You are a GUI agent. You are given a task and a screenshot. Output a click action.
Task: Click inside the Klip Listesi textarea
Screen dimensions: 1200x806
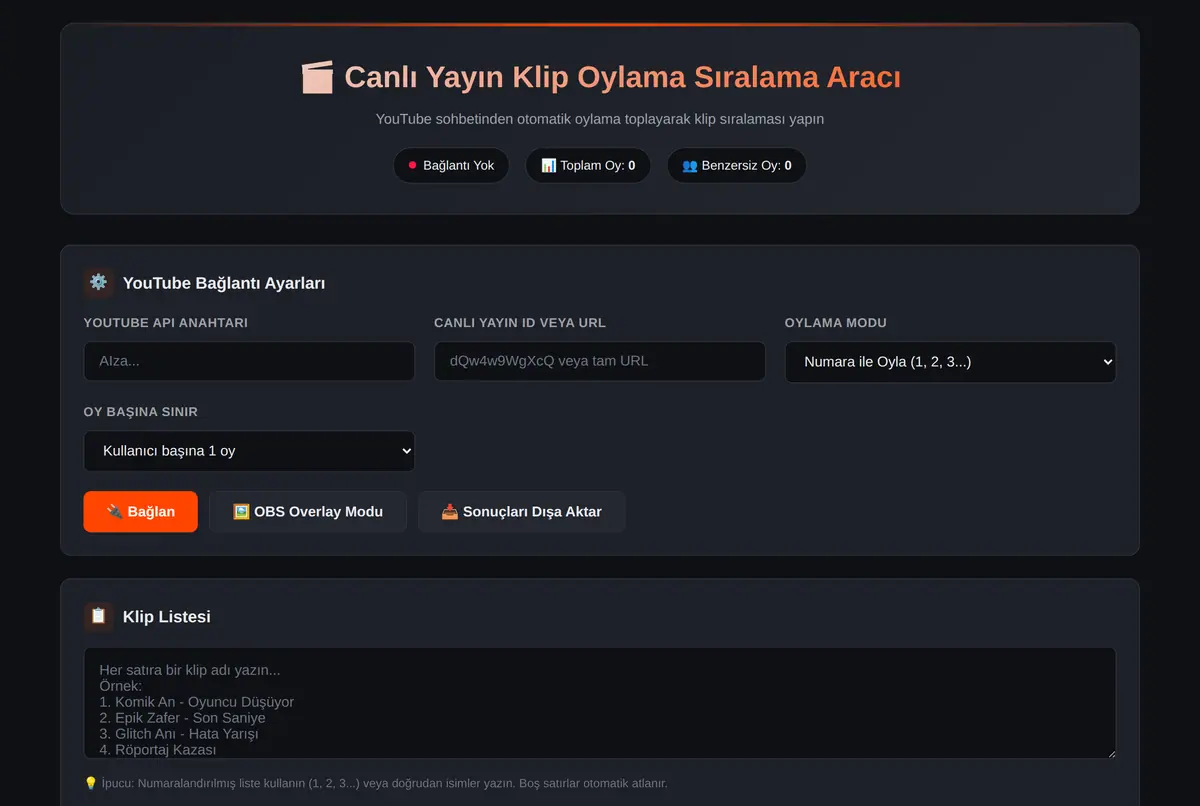pyautogui.click(x=600, y=703)
